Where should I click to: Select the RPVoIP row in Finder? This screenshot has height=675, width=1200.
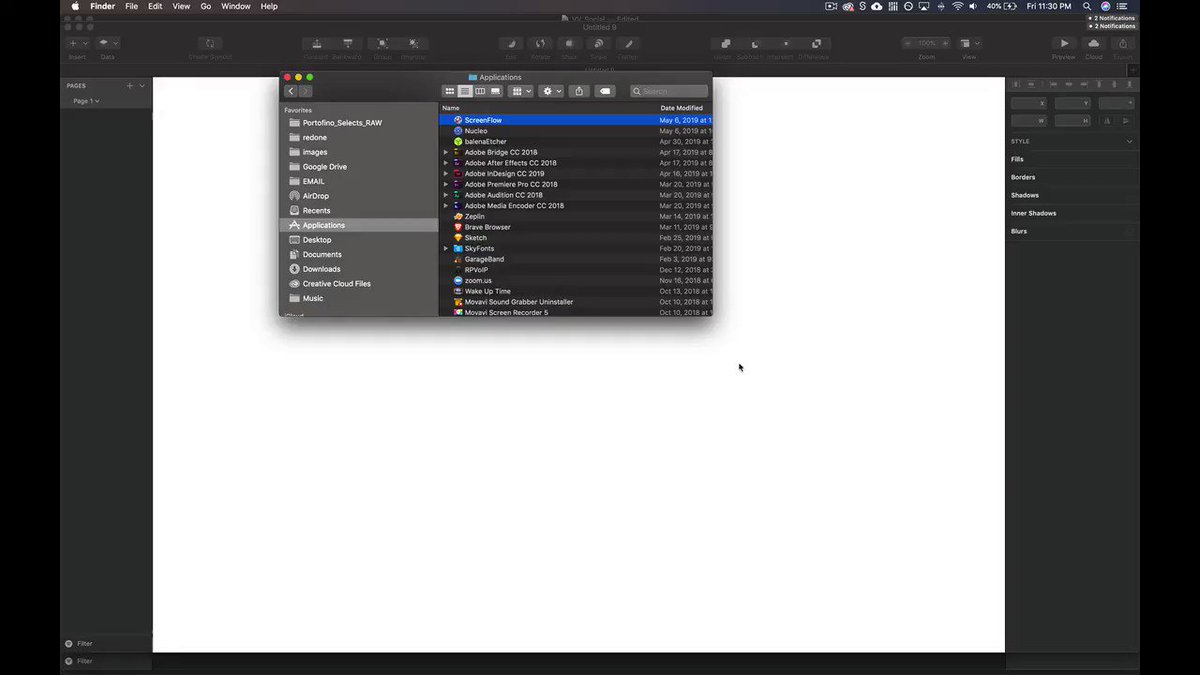pos(575,270)
